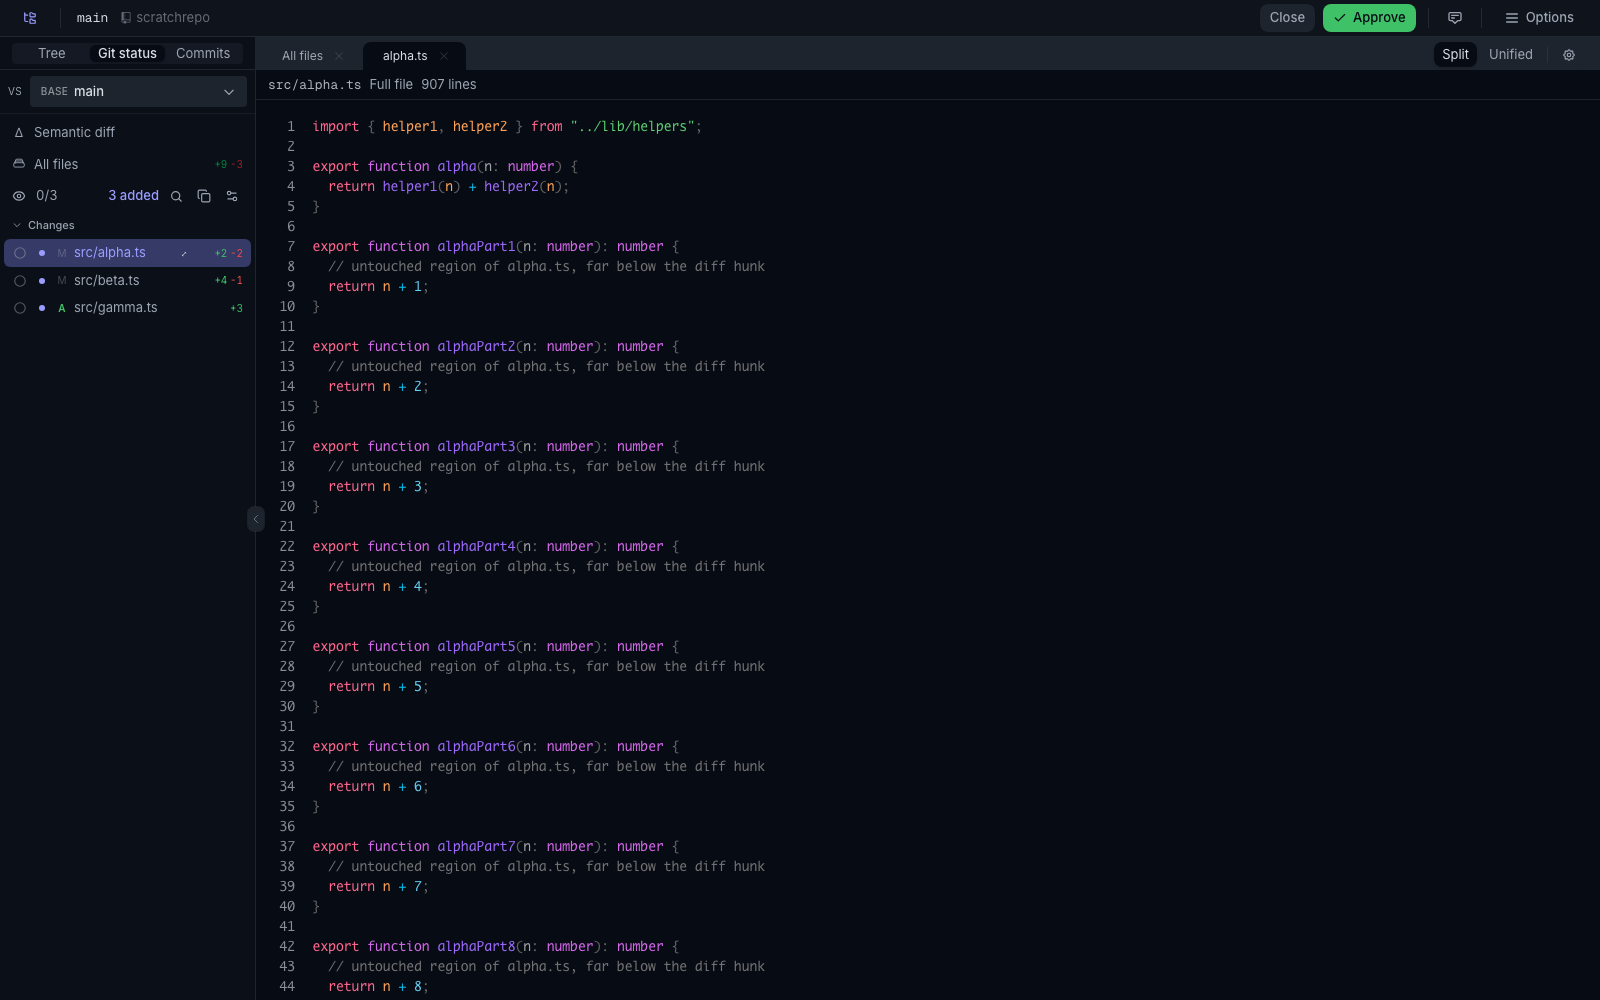The width and height of the screenshot is (1600, 1000).
Task: Approve the review
Action: [x=1369, y=18]
